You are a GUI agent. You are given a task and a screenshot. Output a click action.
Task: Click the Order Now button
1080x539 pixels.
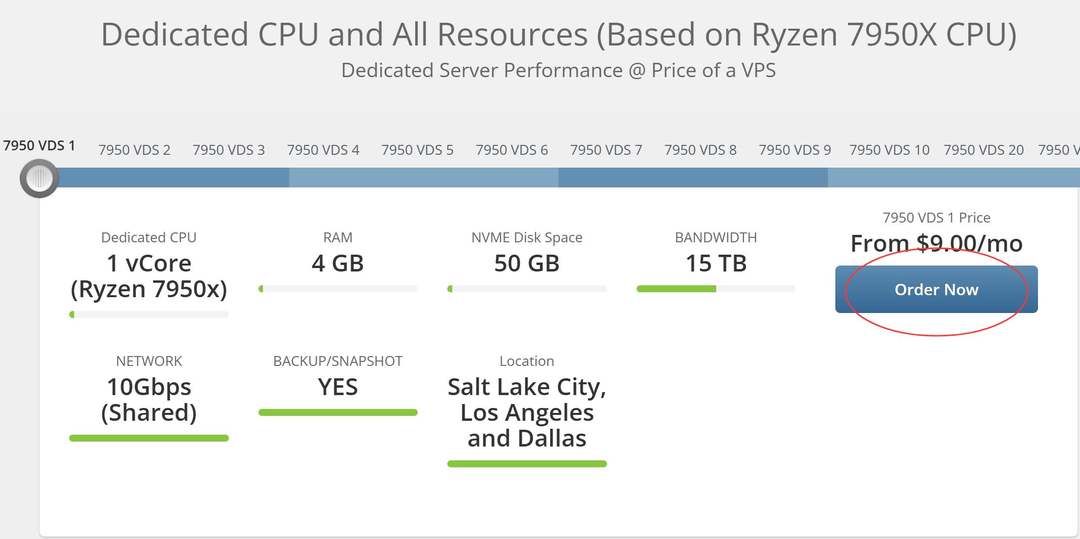[x=936, y=290]
